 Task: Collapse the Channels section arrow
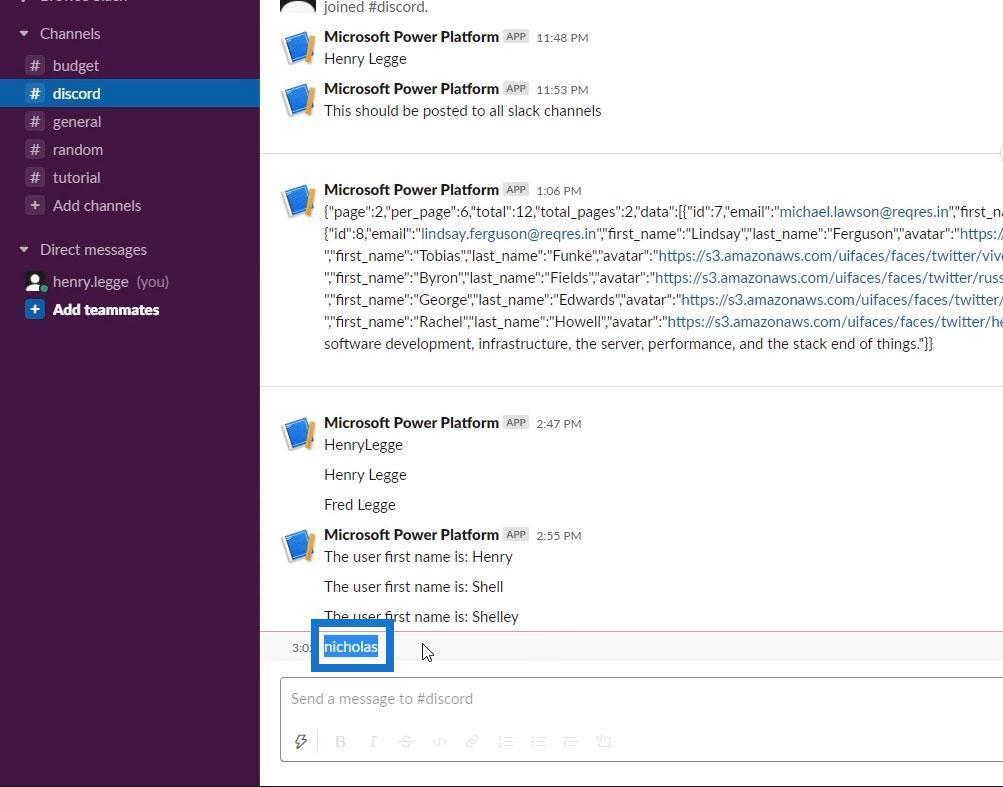pos(24,33)
